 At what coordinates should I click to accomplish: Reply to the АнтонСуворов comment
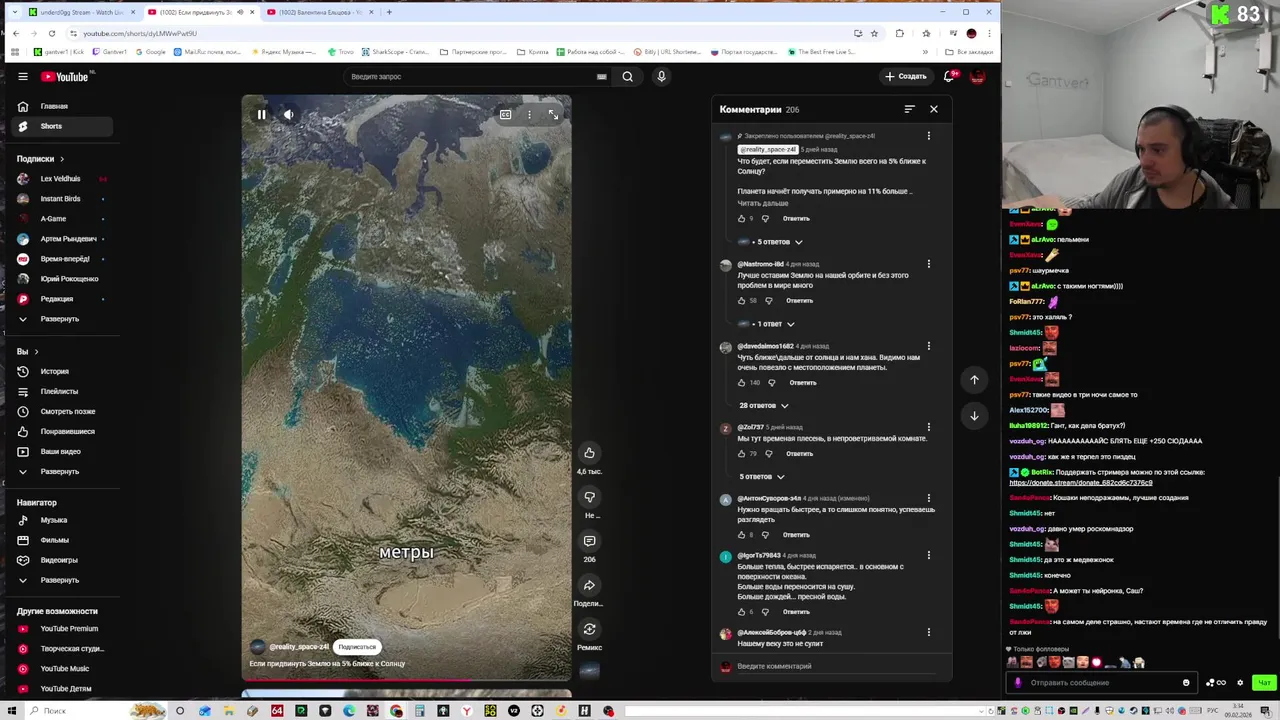[x=796, y=535]
